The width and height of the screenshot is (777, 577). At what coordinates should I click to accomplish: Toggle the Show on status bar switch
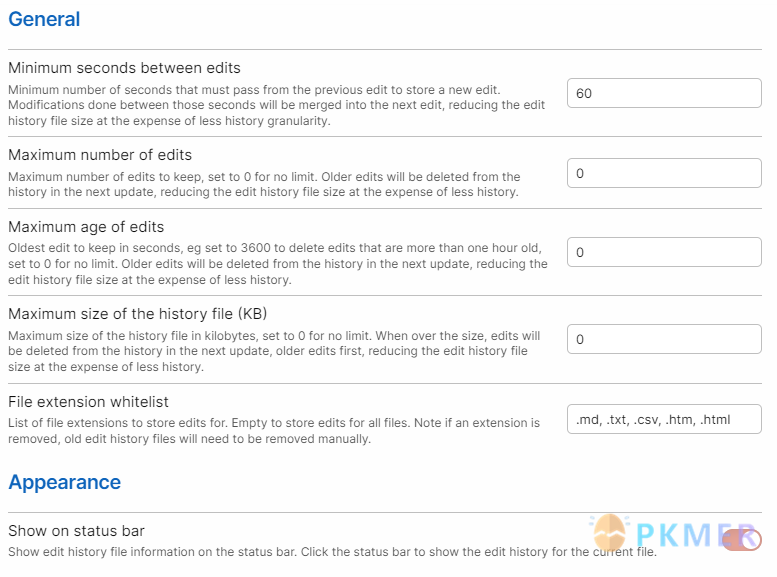click(741, 539)
